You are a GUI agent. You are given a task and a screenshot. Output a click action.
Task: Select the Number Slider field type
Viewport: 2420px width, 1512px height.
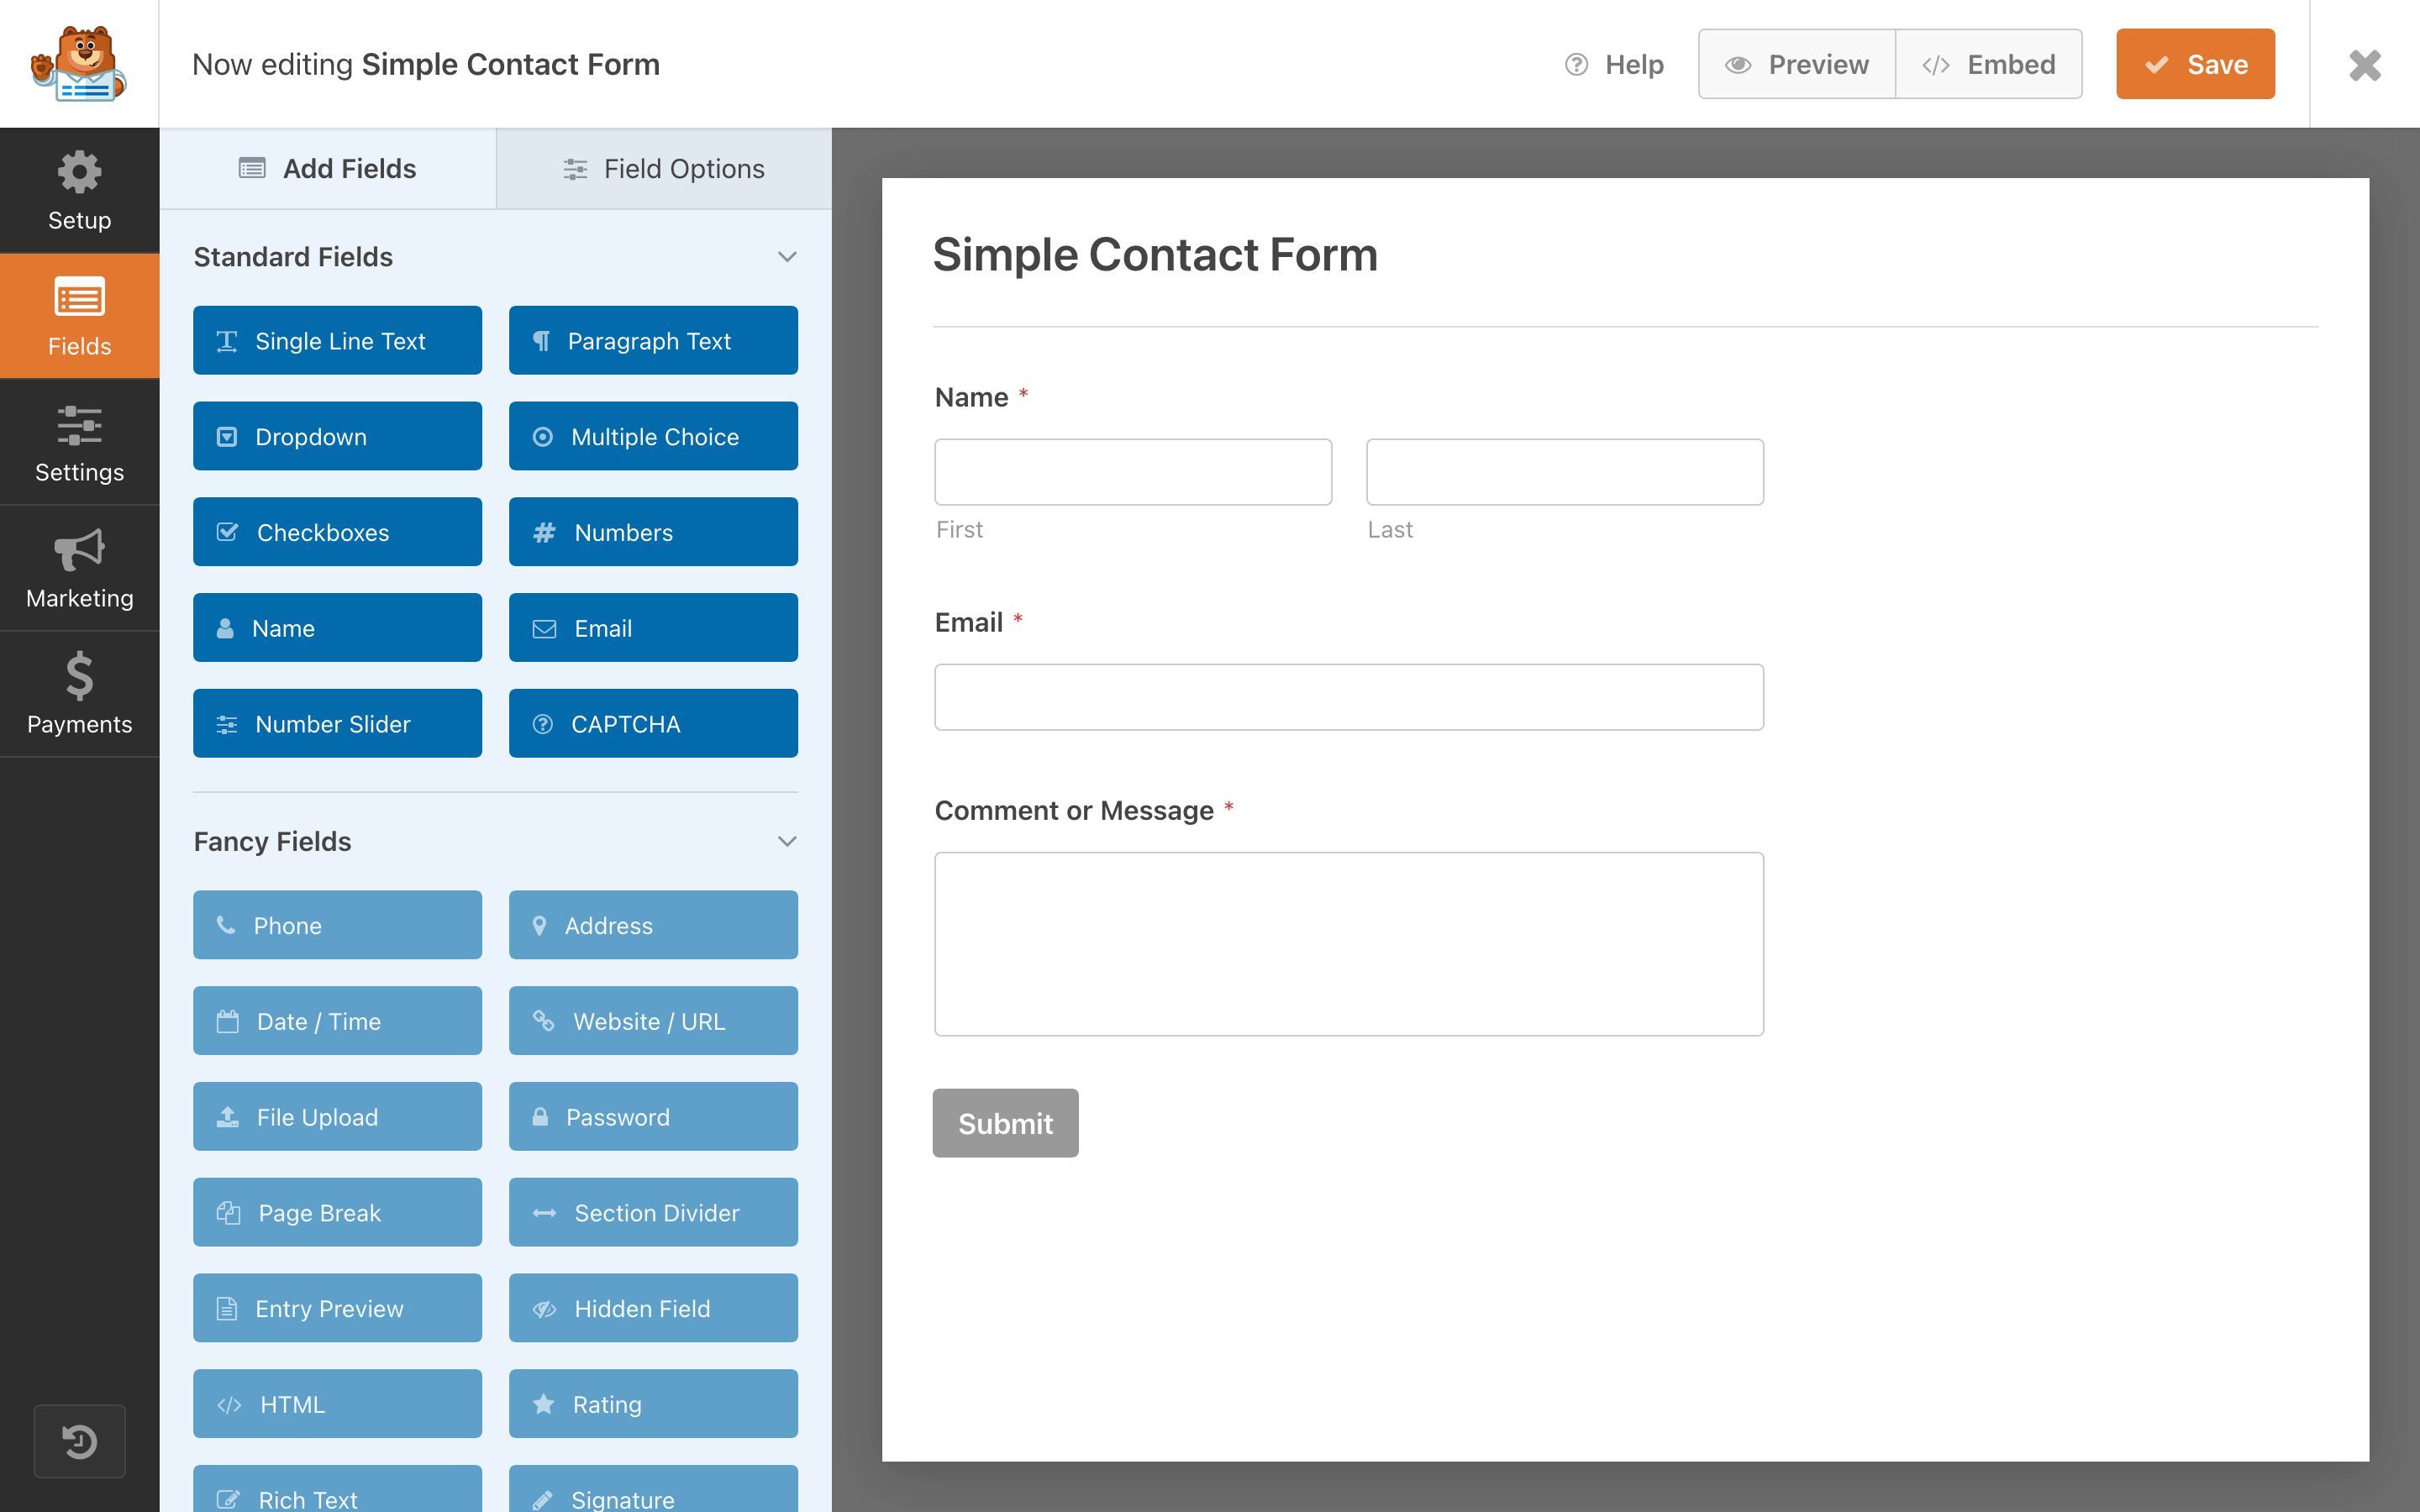tap(339, 723)
